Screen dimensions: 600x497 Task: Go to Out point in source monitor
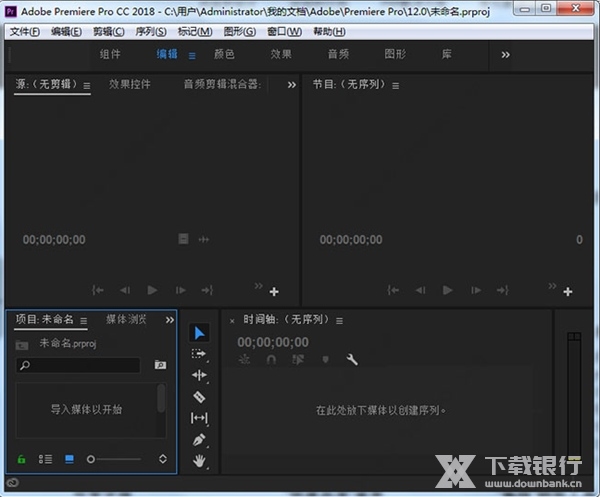(x=207, y=290)
